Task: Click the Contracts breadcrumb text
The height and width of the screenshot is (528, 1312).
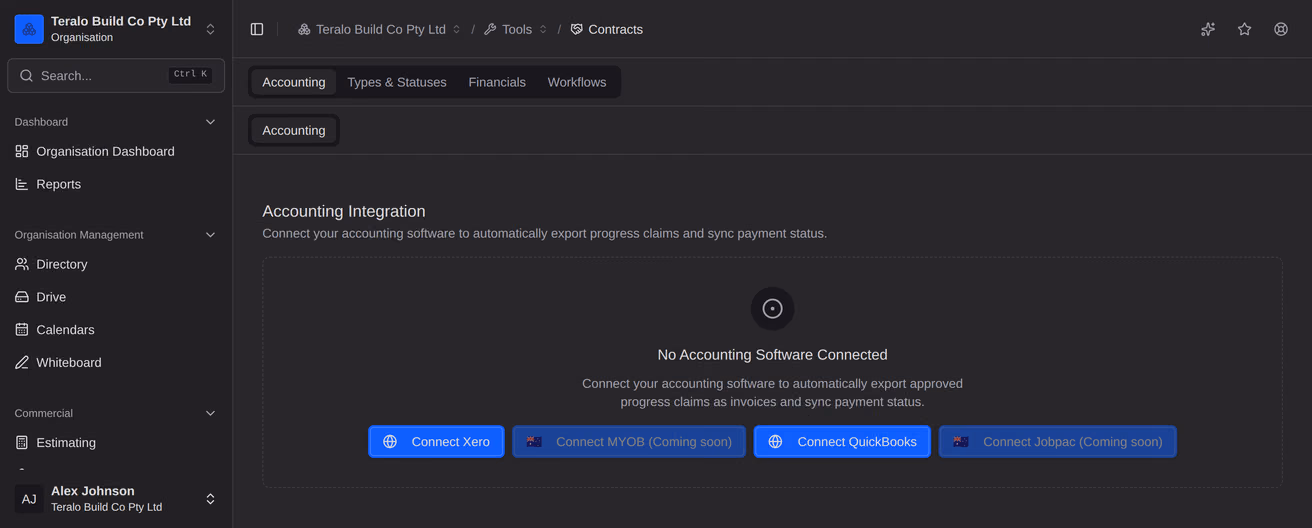Action: point(616,29)
